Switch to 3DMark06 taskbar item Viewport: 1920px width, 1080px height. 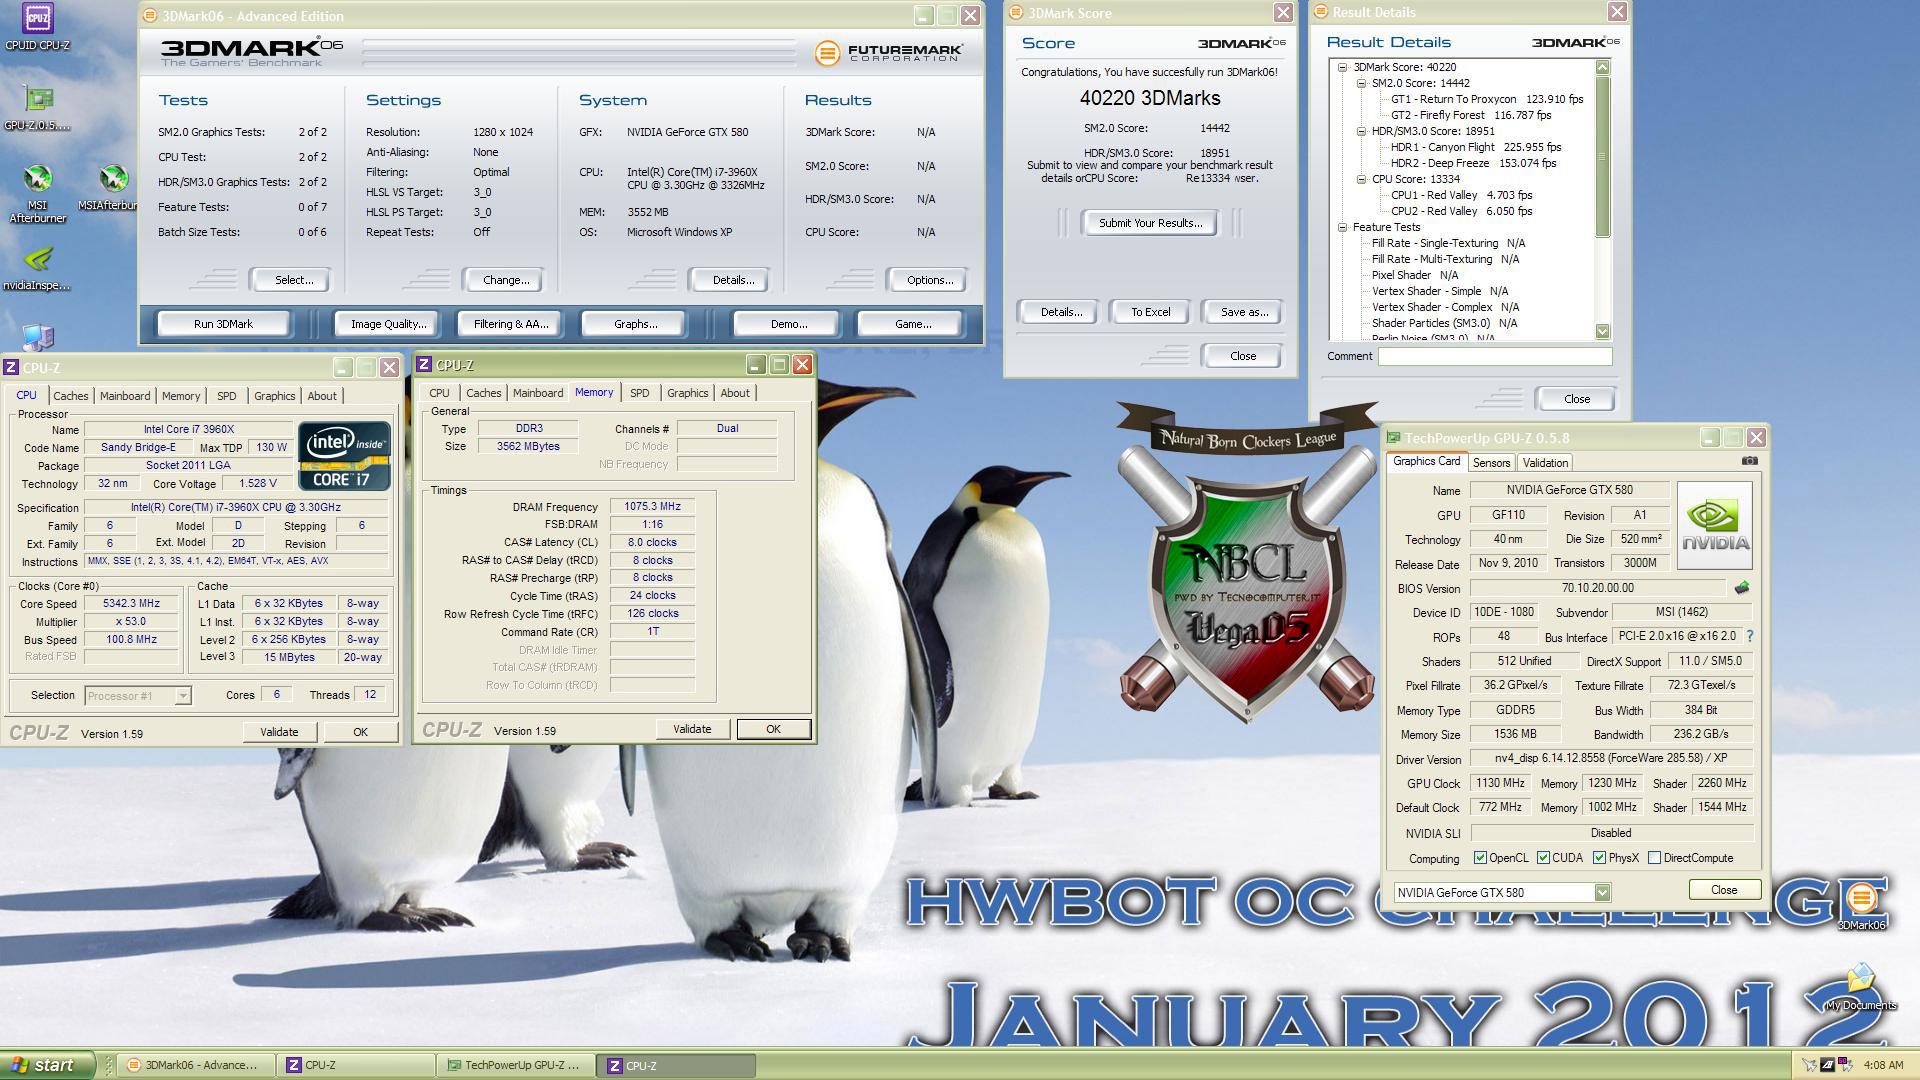tap(196, 1065)
